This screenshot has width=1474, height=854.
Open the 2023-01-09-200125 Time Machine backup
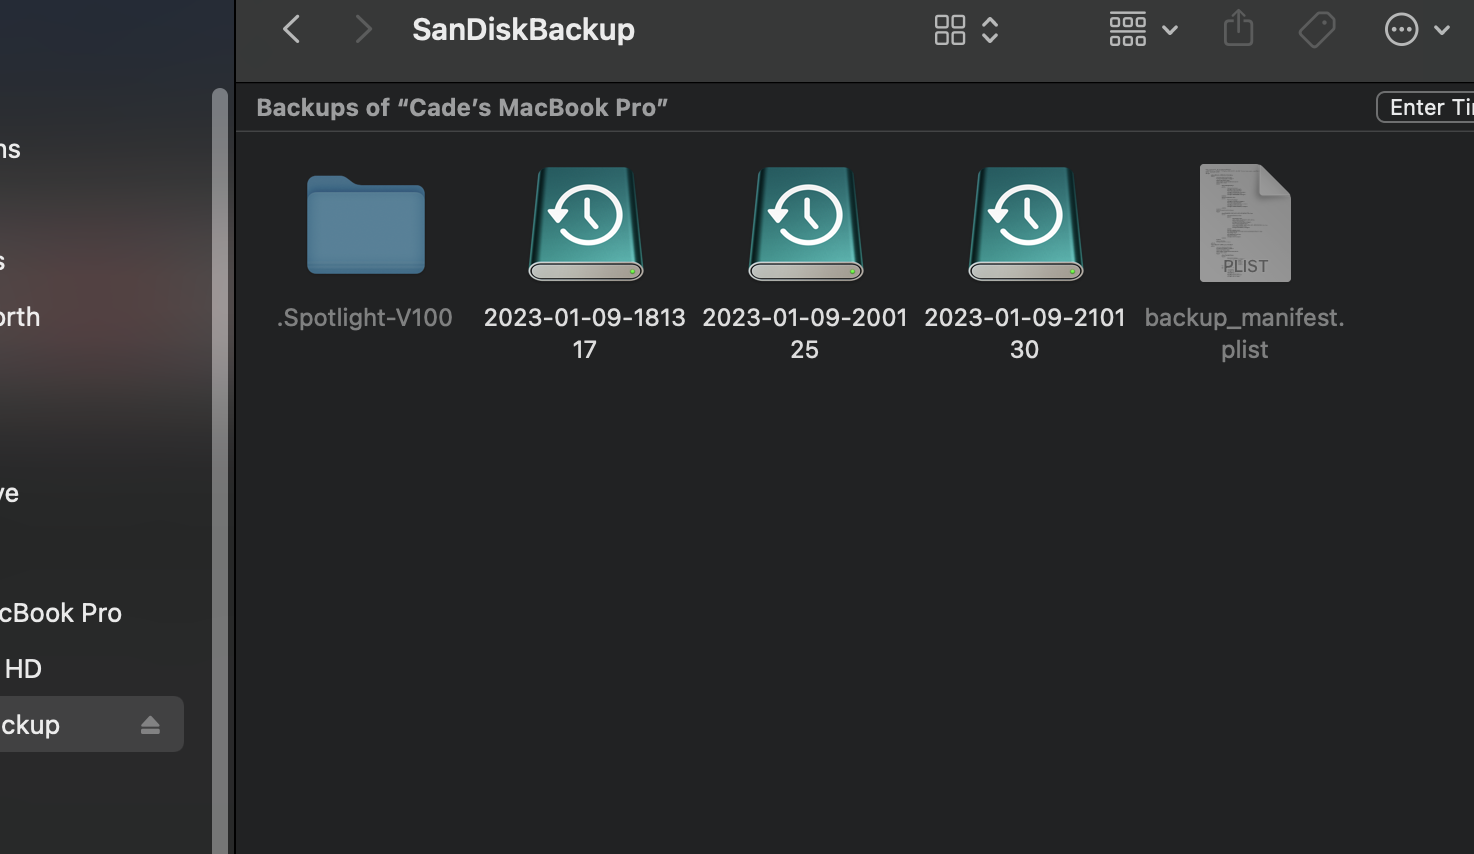(804, 223)
